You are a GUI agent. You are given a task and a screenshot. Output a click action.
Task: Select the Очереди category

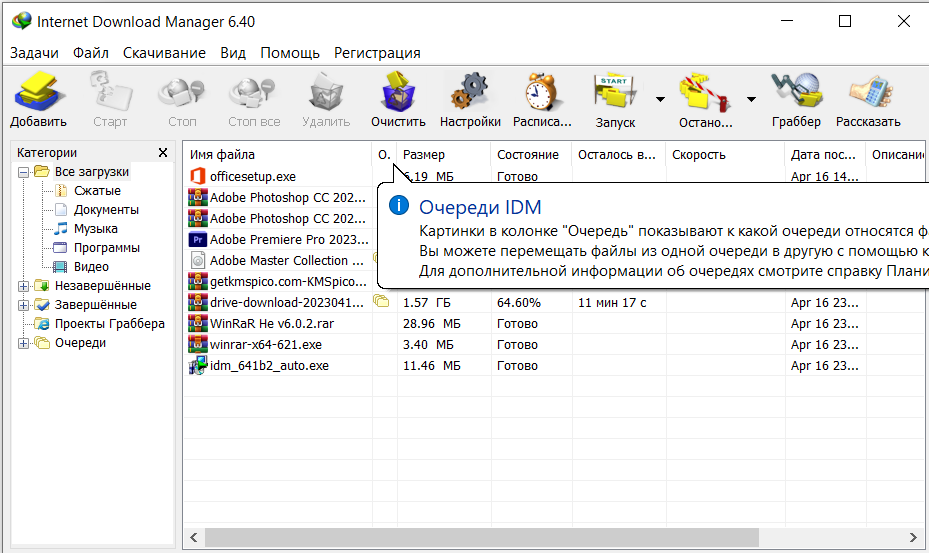click(x=80, y=343)
